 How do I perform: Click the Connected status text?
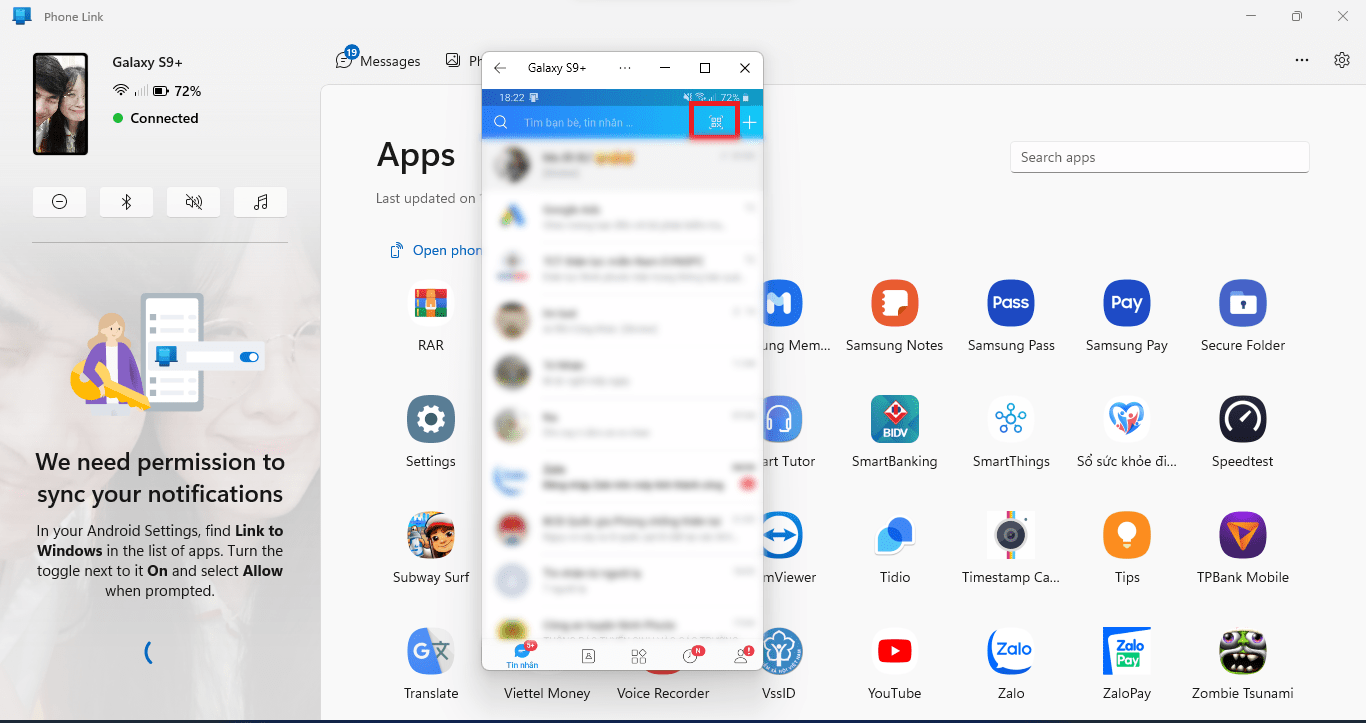click(x=164, y=118)
